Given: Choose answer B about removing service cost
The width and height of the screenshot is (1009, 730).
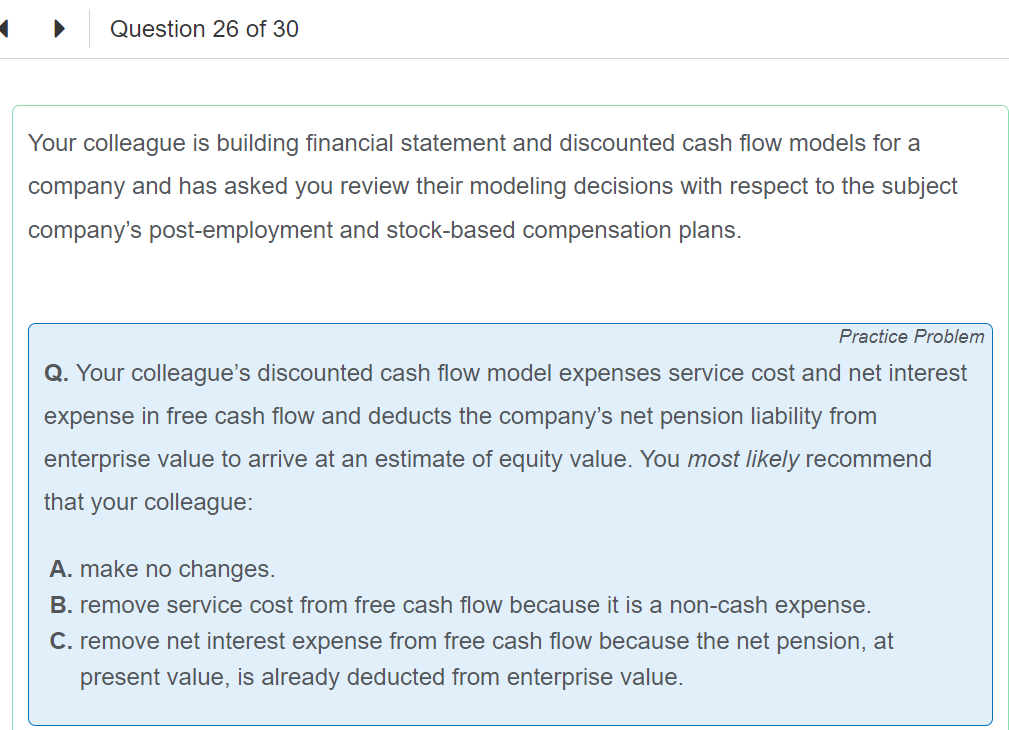Looking at the screenshot, I should (x=475, y=605).
